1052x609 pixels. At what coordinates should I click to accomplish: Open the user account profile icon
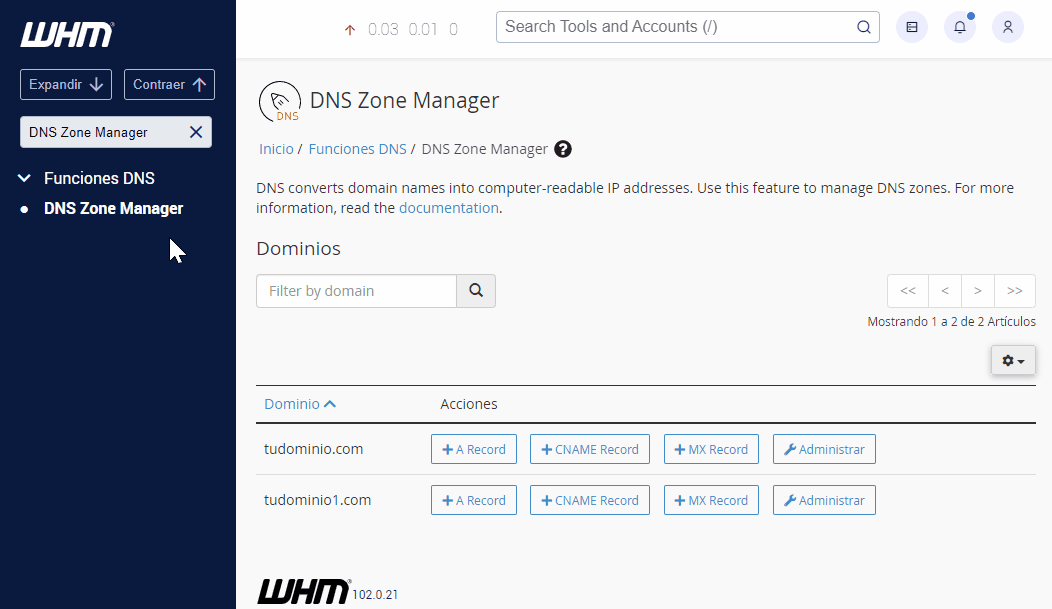tap(1007, 27)
